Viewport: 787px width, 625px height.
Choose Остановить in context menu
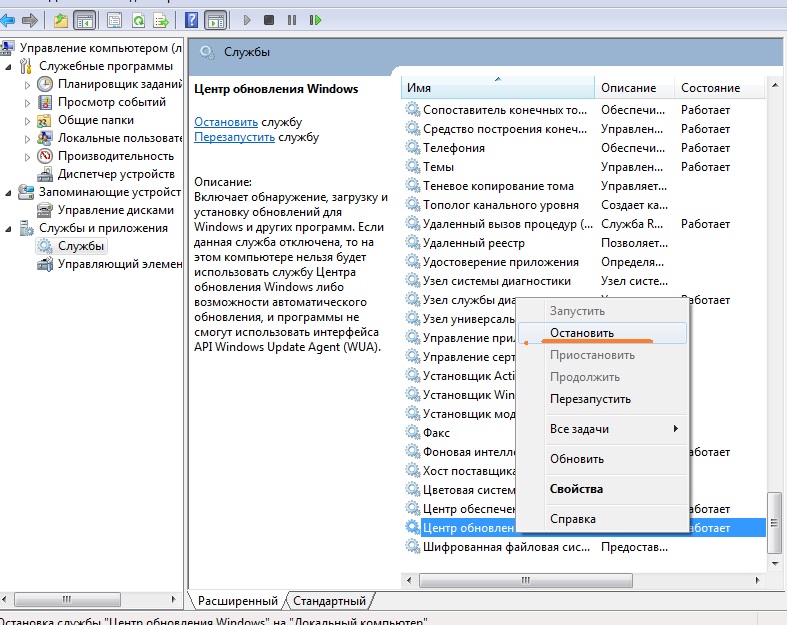tap(602, 333)
